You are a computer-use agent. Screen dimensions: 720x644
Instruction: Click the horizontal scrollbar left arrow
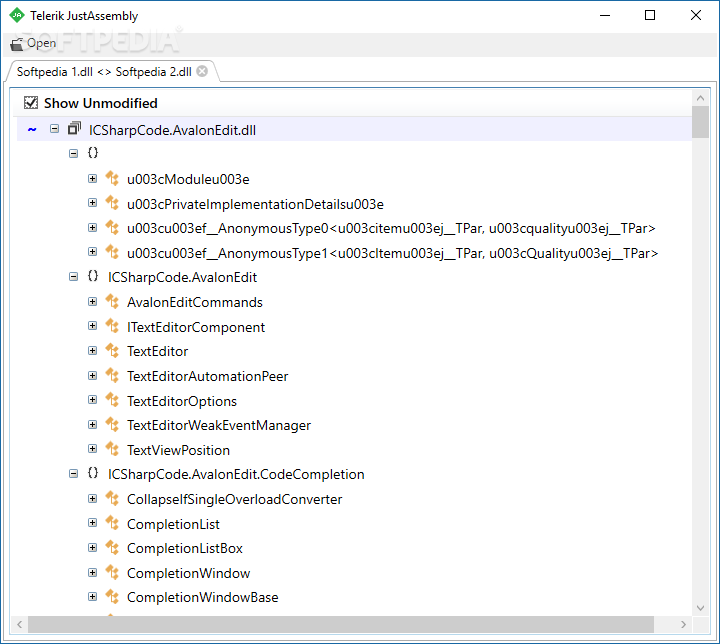pyautogui.click(x=19, y=624)
